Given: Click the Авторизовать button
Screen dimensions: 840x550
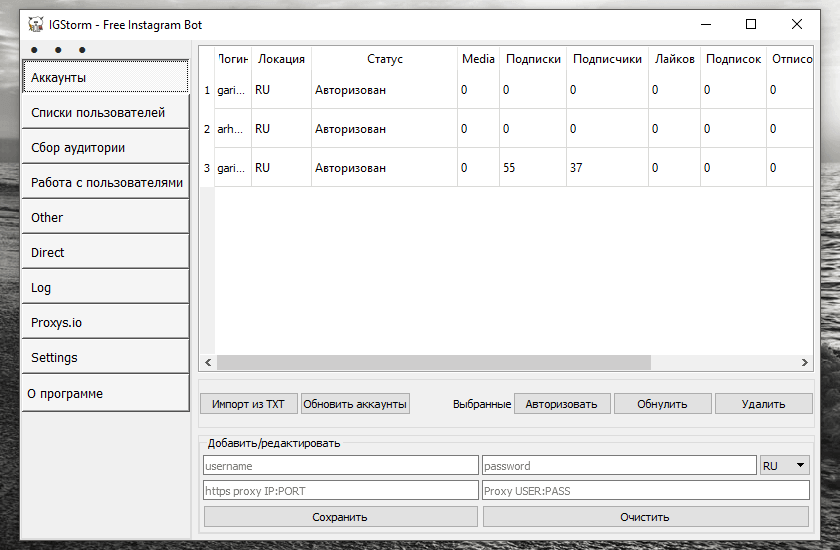Looking at the screenshot, I should 561,404.
